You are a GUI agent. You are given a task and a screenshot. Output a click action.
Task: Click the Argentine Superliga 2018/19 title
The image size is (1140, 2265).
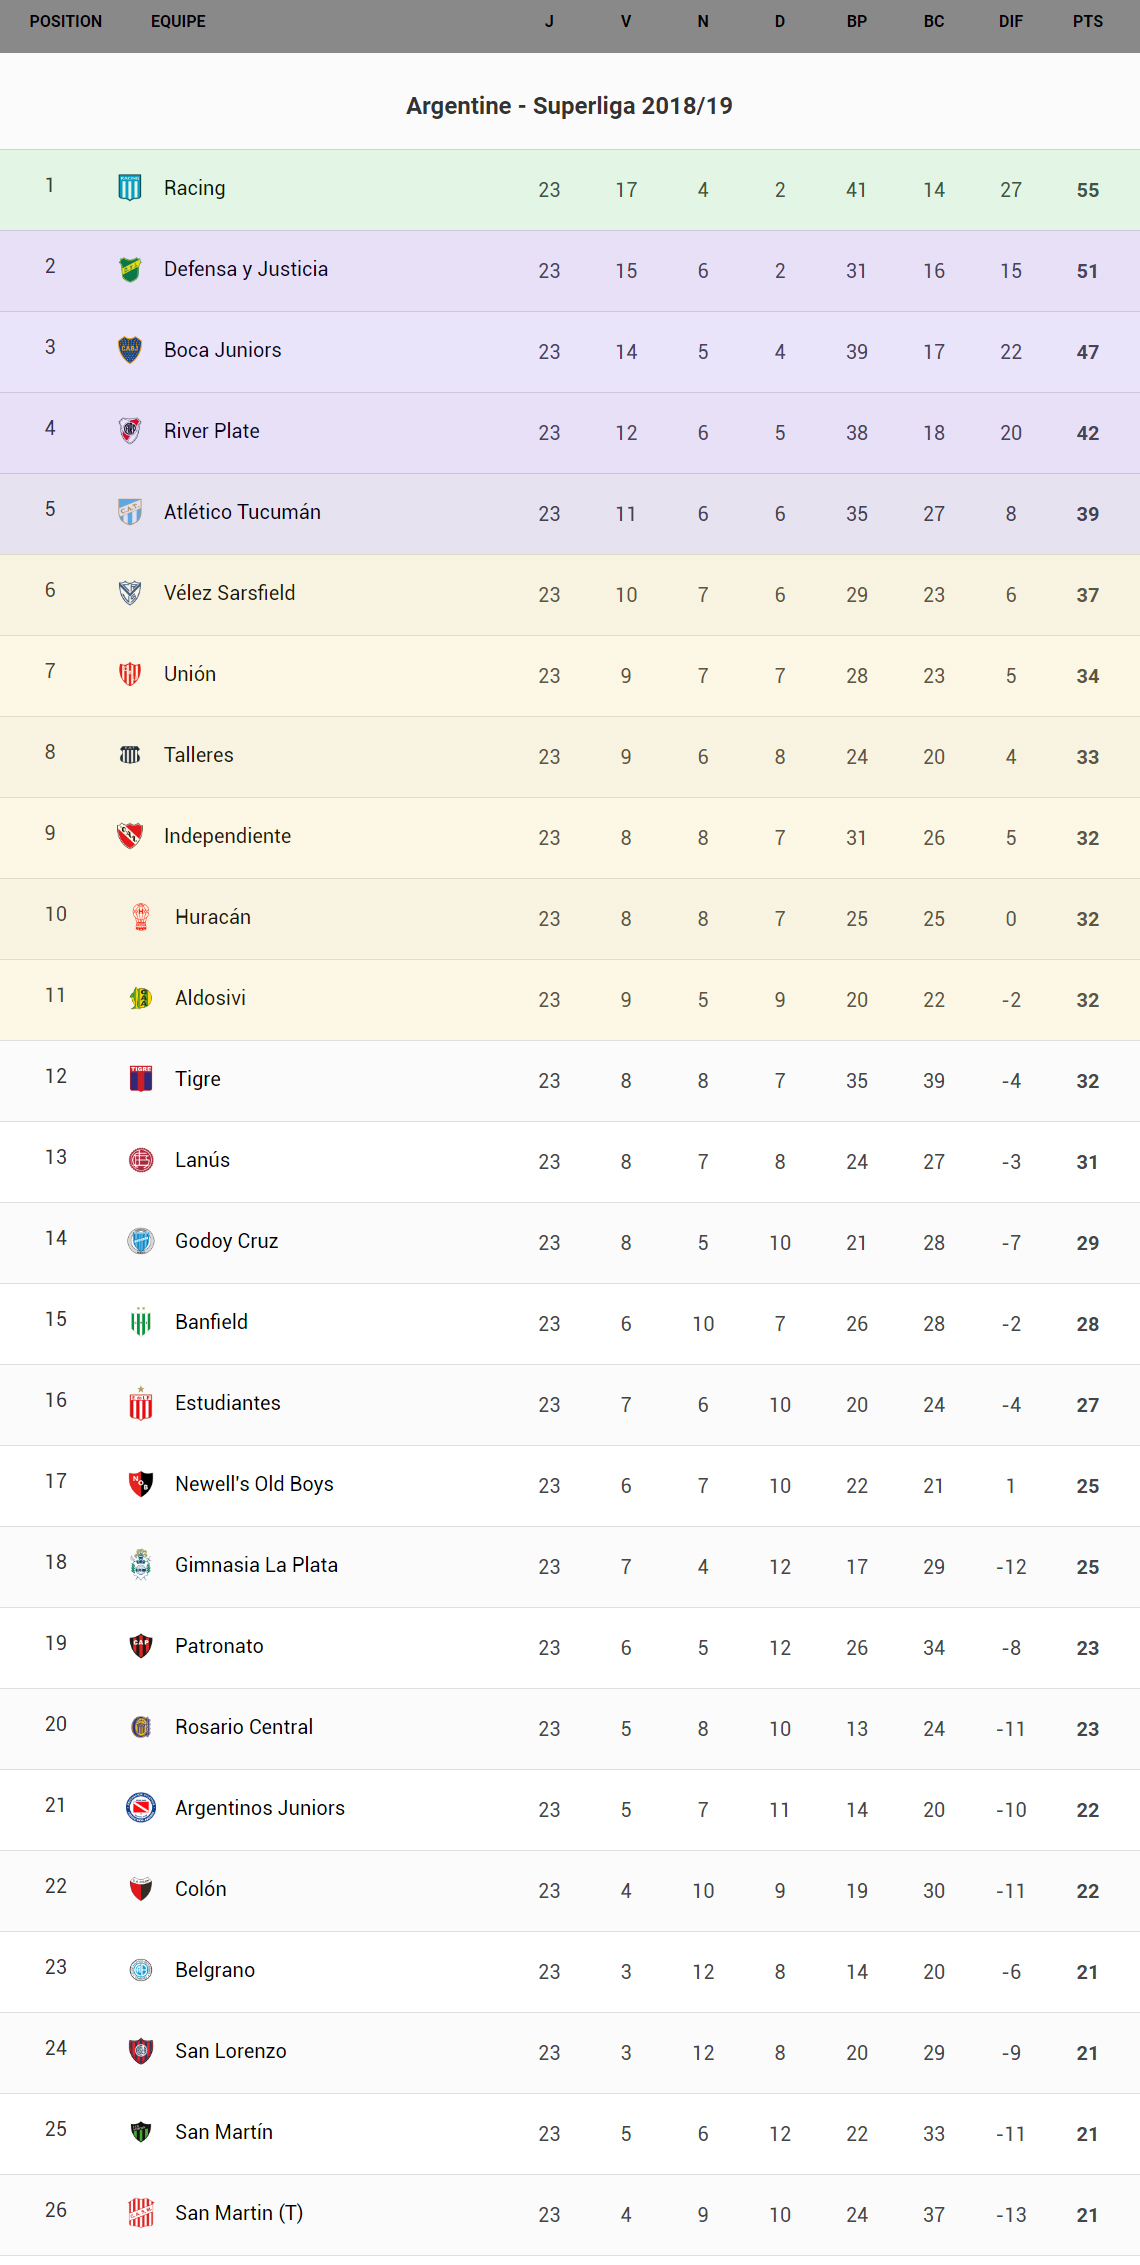click(x=569, y=106)
